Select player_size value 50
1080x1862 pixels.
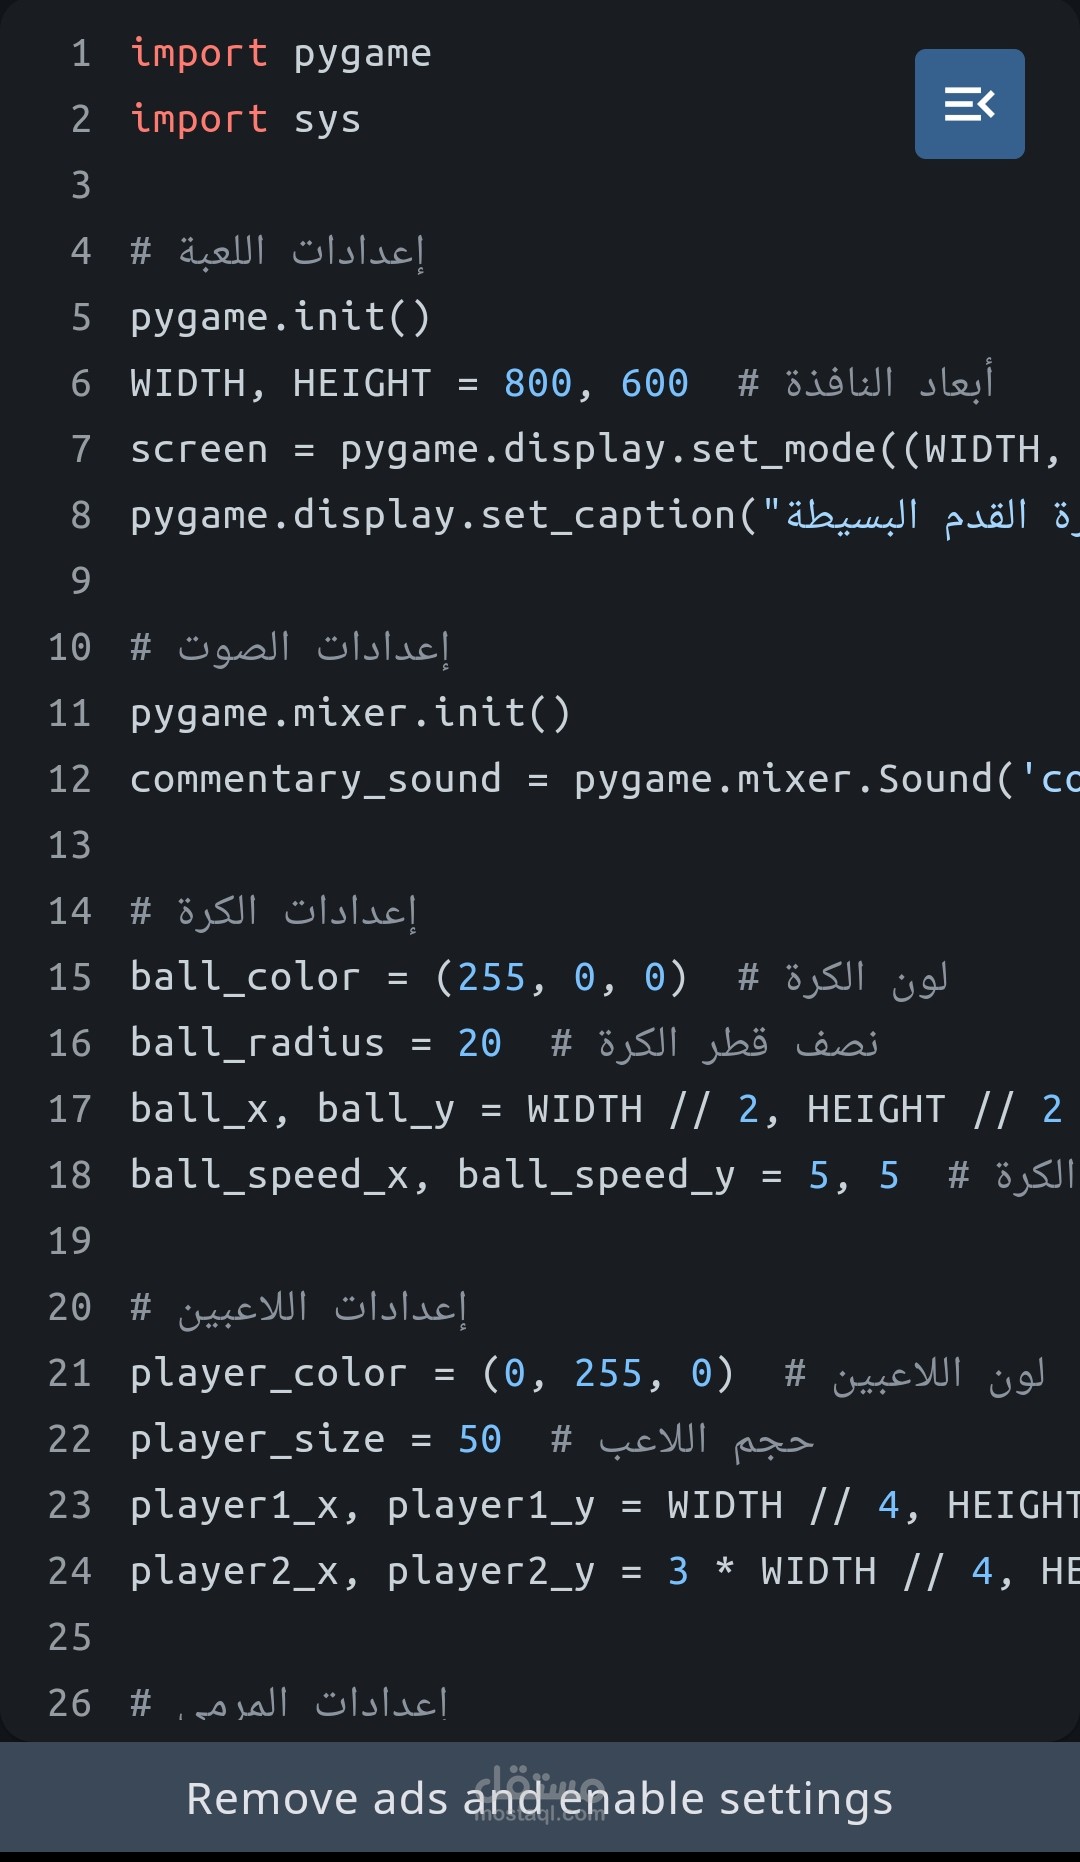pos(480,1439)
